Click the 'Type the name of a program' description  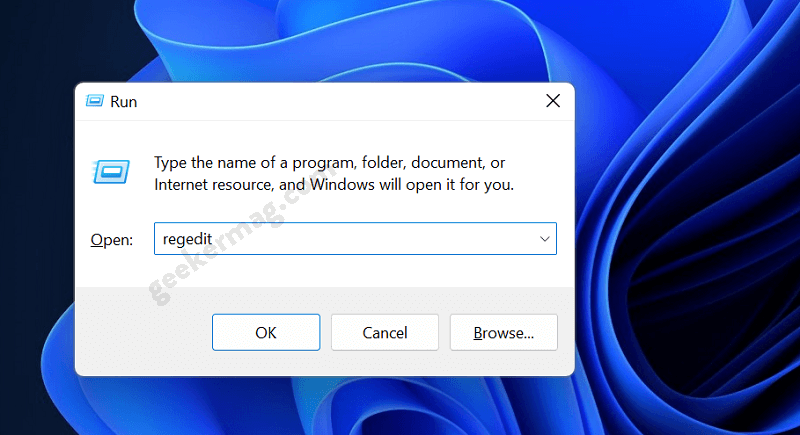click(x=334, y=173)
